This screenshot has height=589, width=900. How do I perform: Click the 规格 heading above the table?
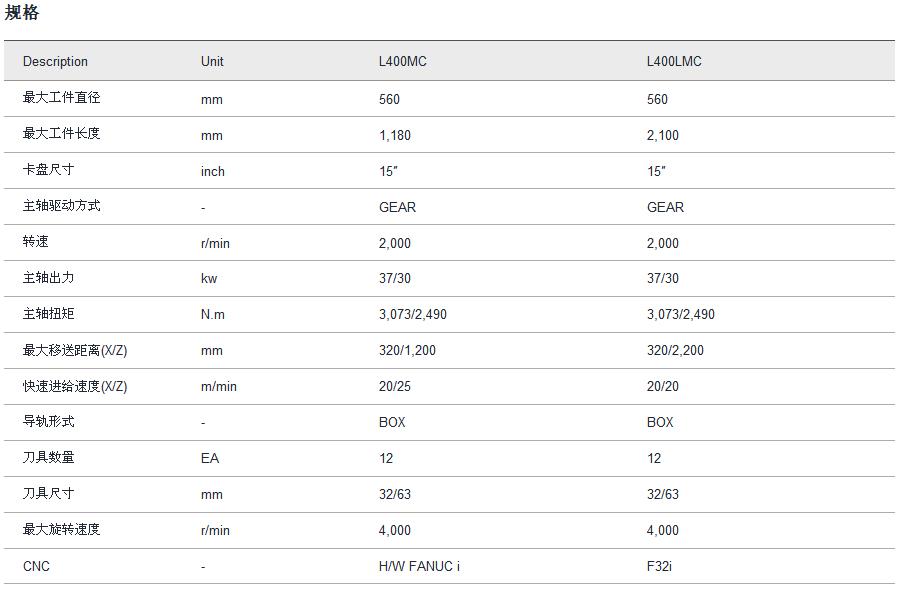coord(22,13)
